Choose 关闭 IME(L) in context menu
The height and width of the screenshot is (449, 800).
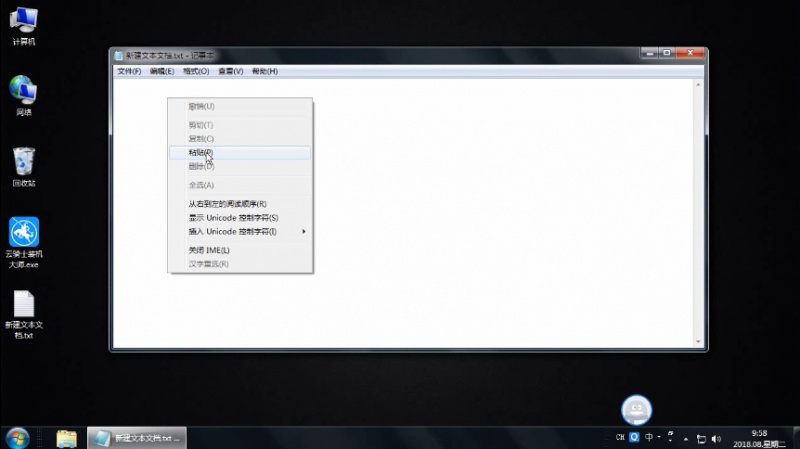click(x=240, y=250)
